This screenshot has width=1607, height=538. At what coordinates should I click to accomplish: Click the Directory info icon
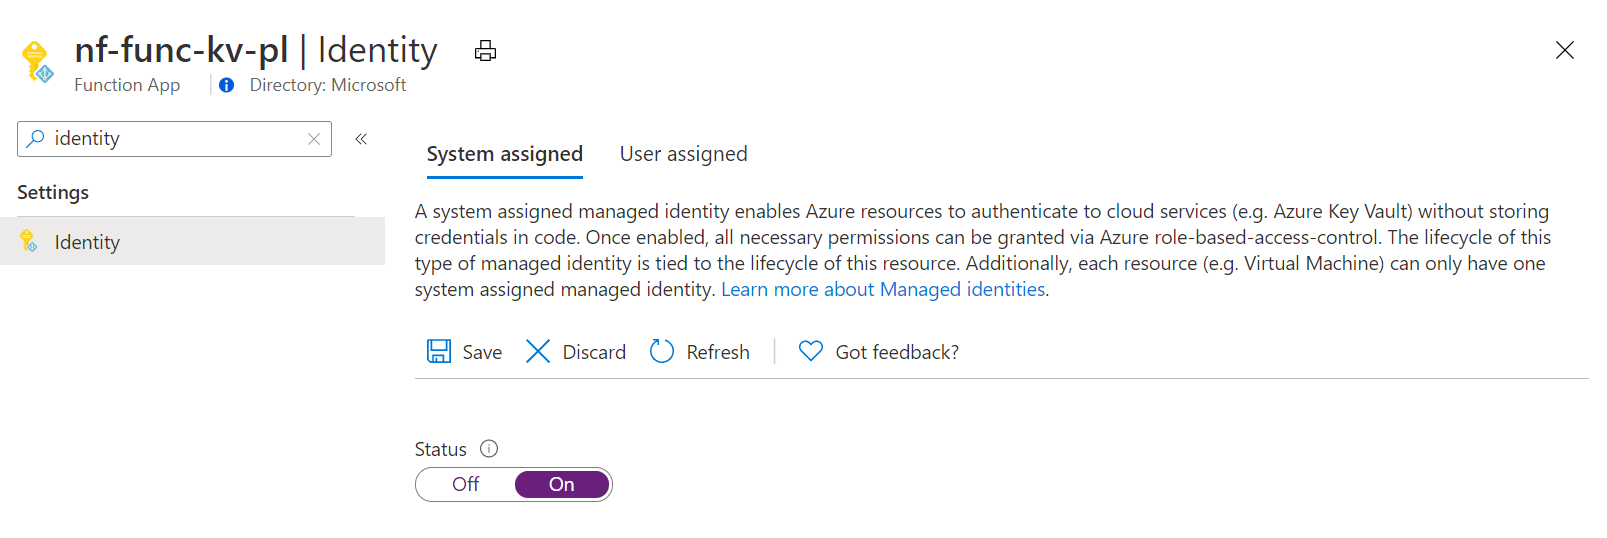tap(227, 85)
